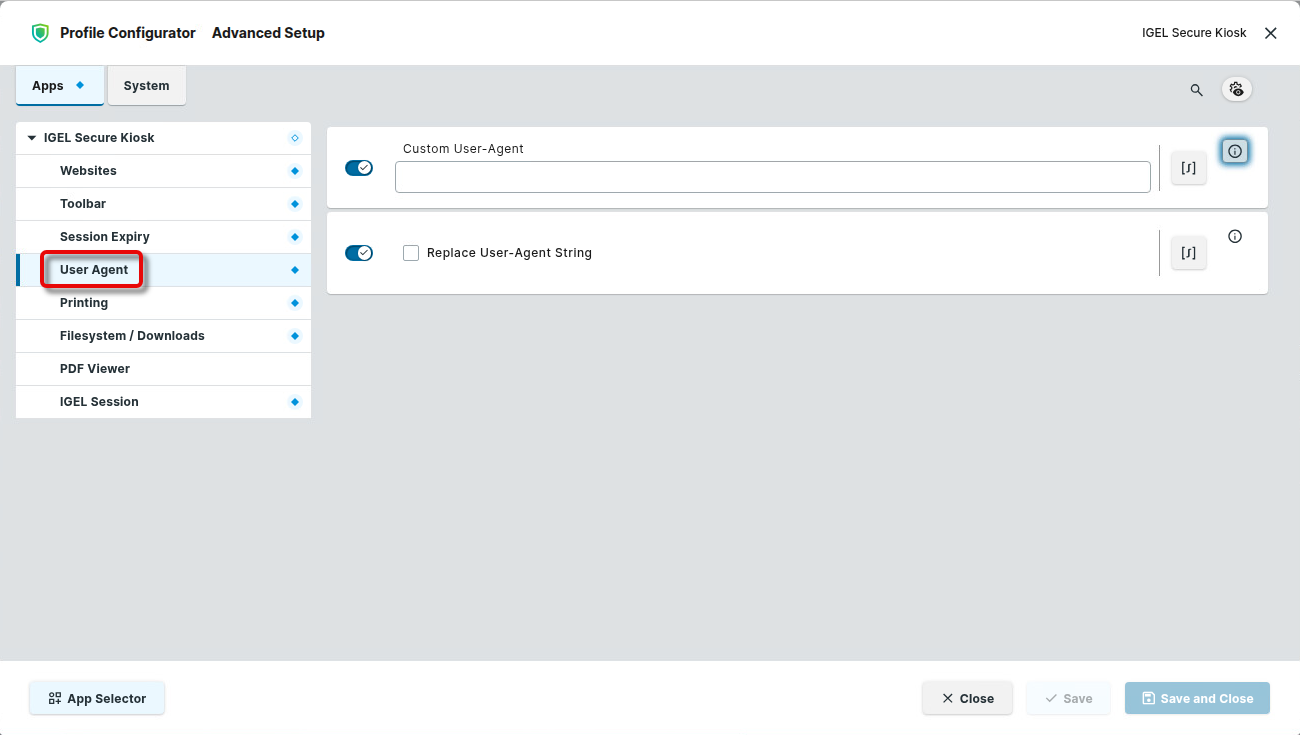Switch to the System tab

point(146,86)
